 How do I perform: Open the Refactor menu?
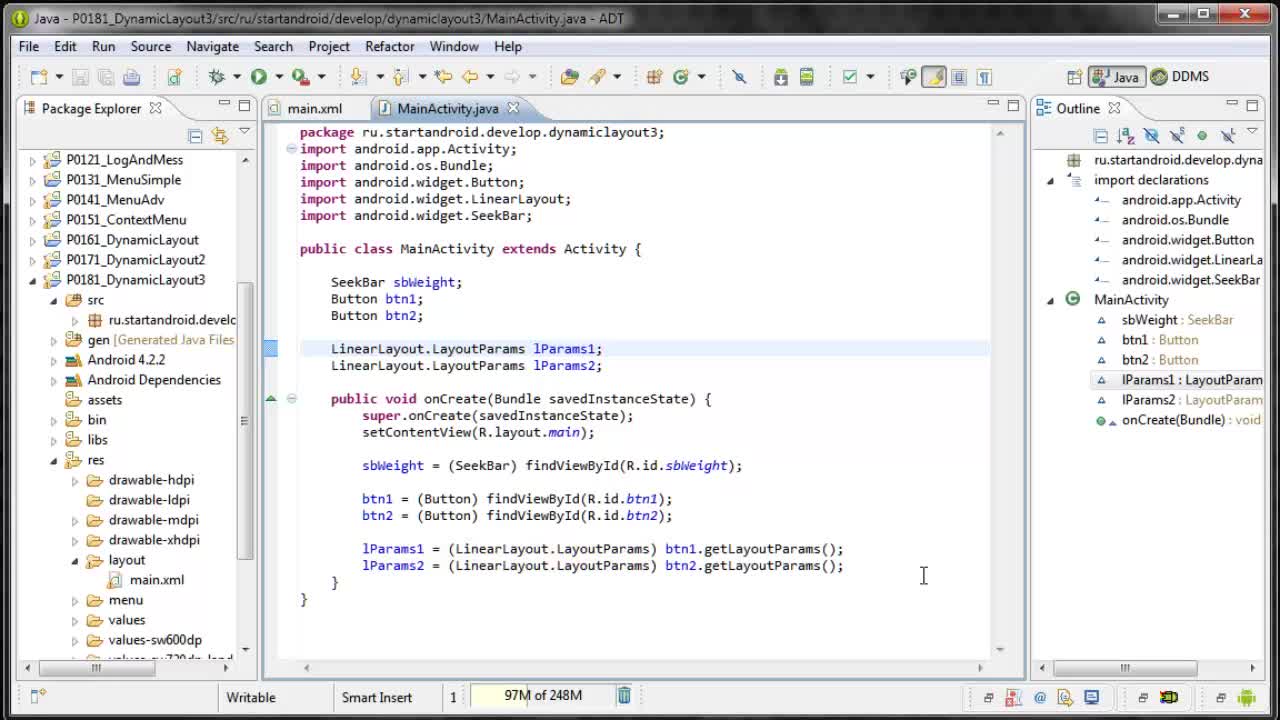389,46
